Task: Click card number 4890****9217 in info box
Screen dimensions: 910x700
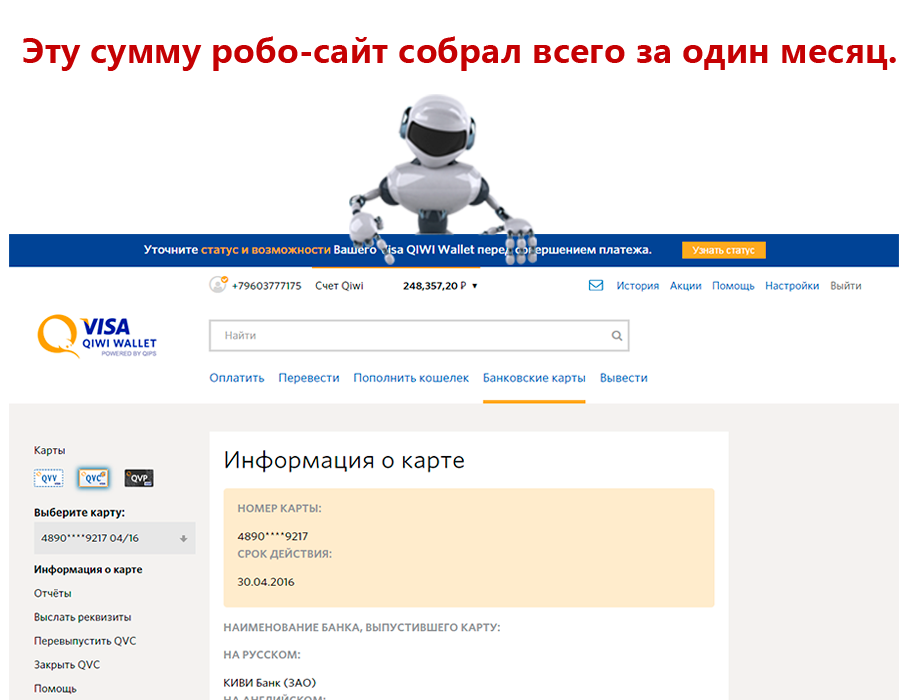Action: [272, 536]
